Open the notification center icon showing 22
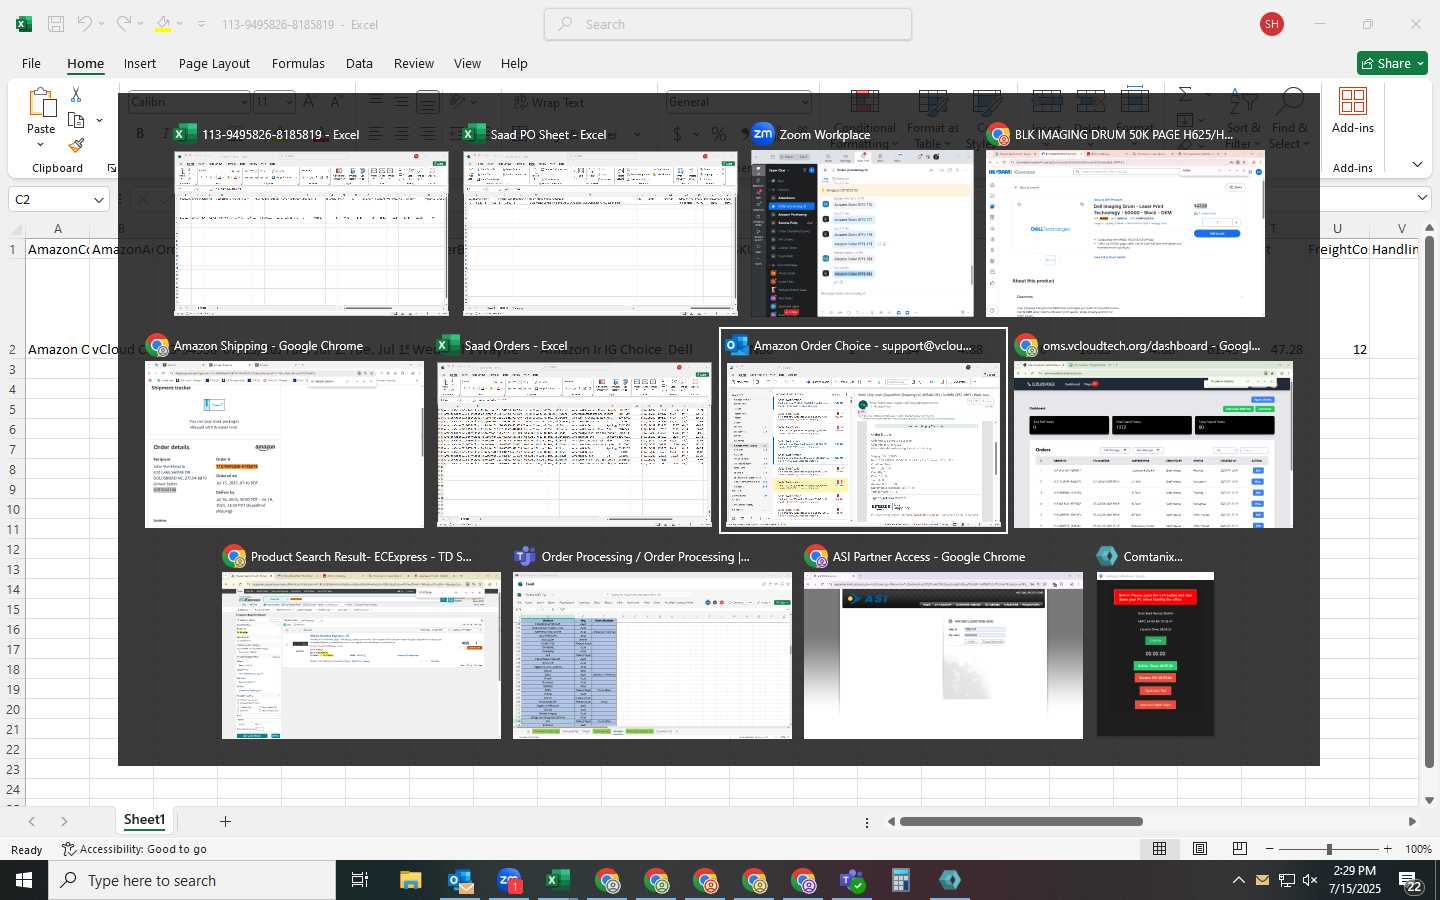 click(x=1411, y=882)
